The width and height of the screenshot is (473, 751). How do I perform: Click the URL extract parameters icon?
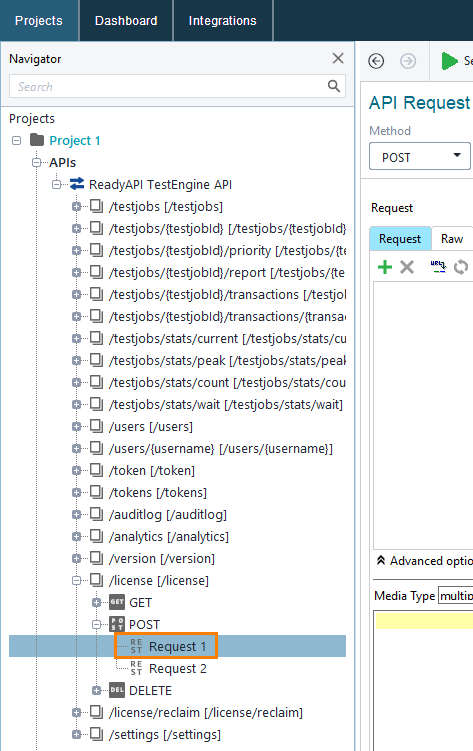point(438,267)
